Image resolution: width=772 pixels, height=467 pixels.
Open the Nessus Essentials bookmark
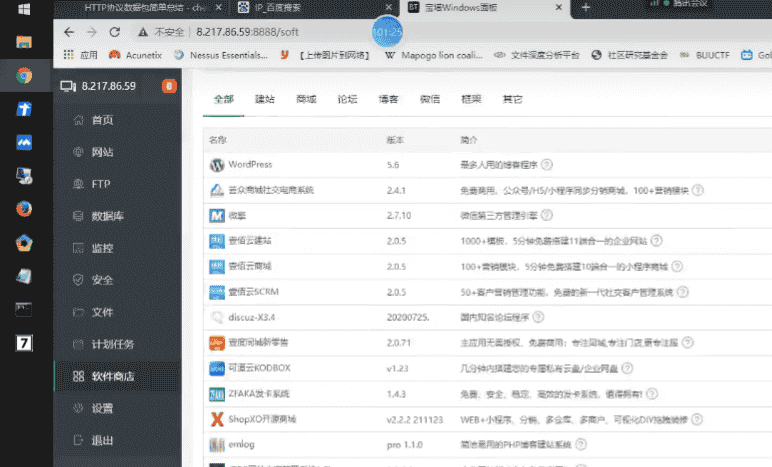point(221,55)
